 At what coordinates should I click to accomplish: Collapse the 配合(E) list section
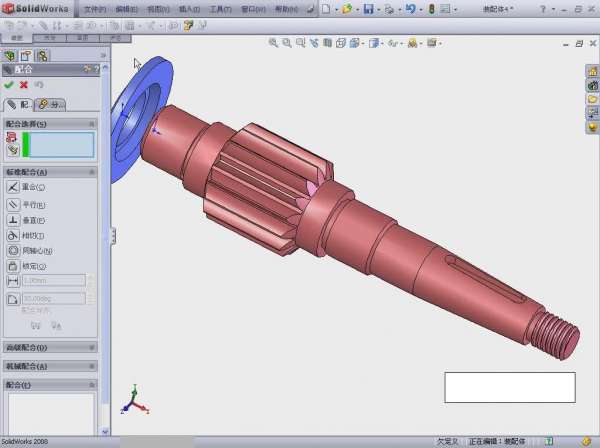pos(91,384)
